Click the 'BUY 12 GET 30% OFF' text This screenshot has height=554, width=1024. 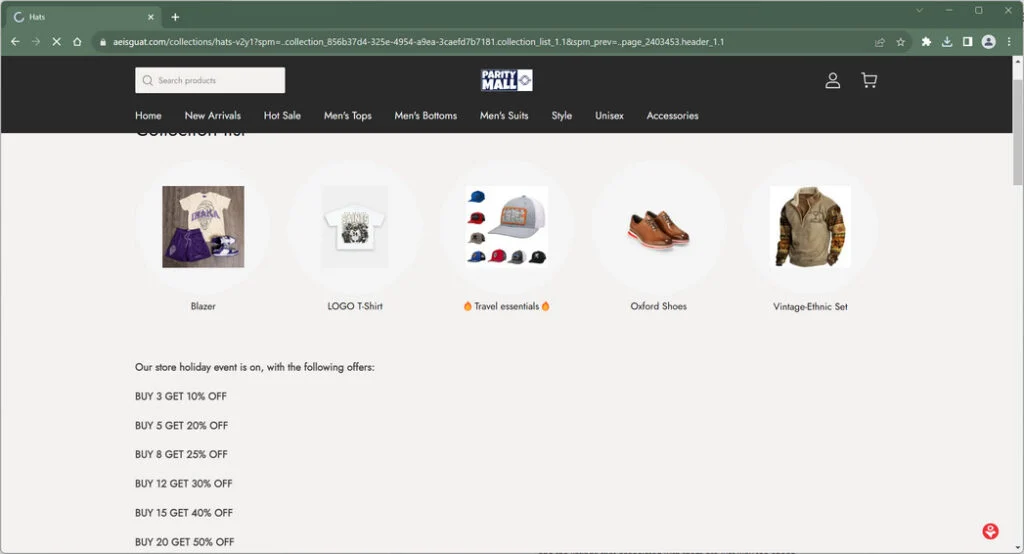[x=184, y=484]
